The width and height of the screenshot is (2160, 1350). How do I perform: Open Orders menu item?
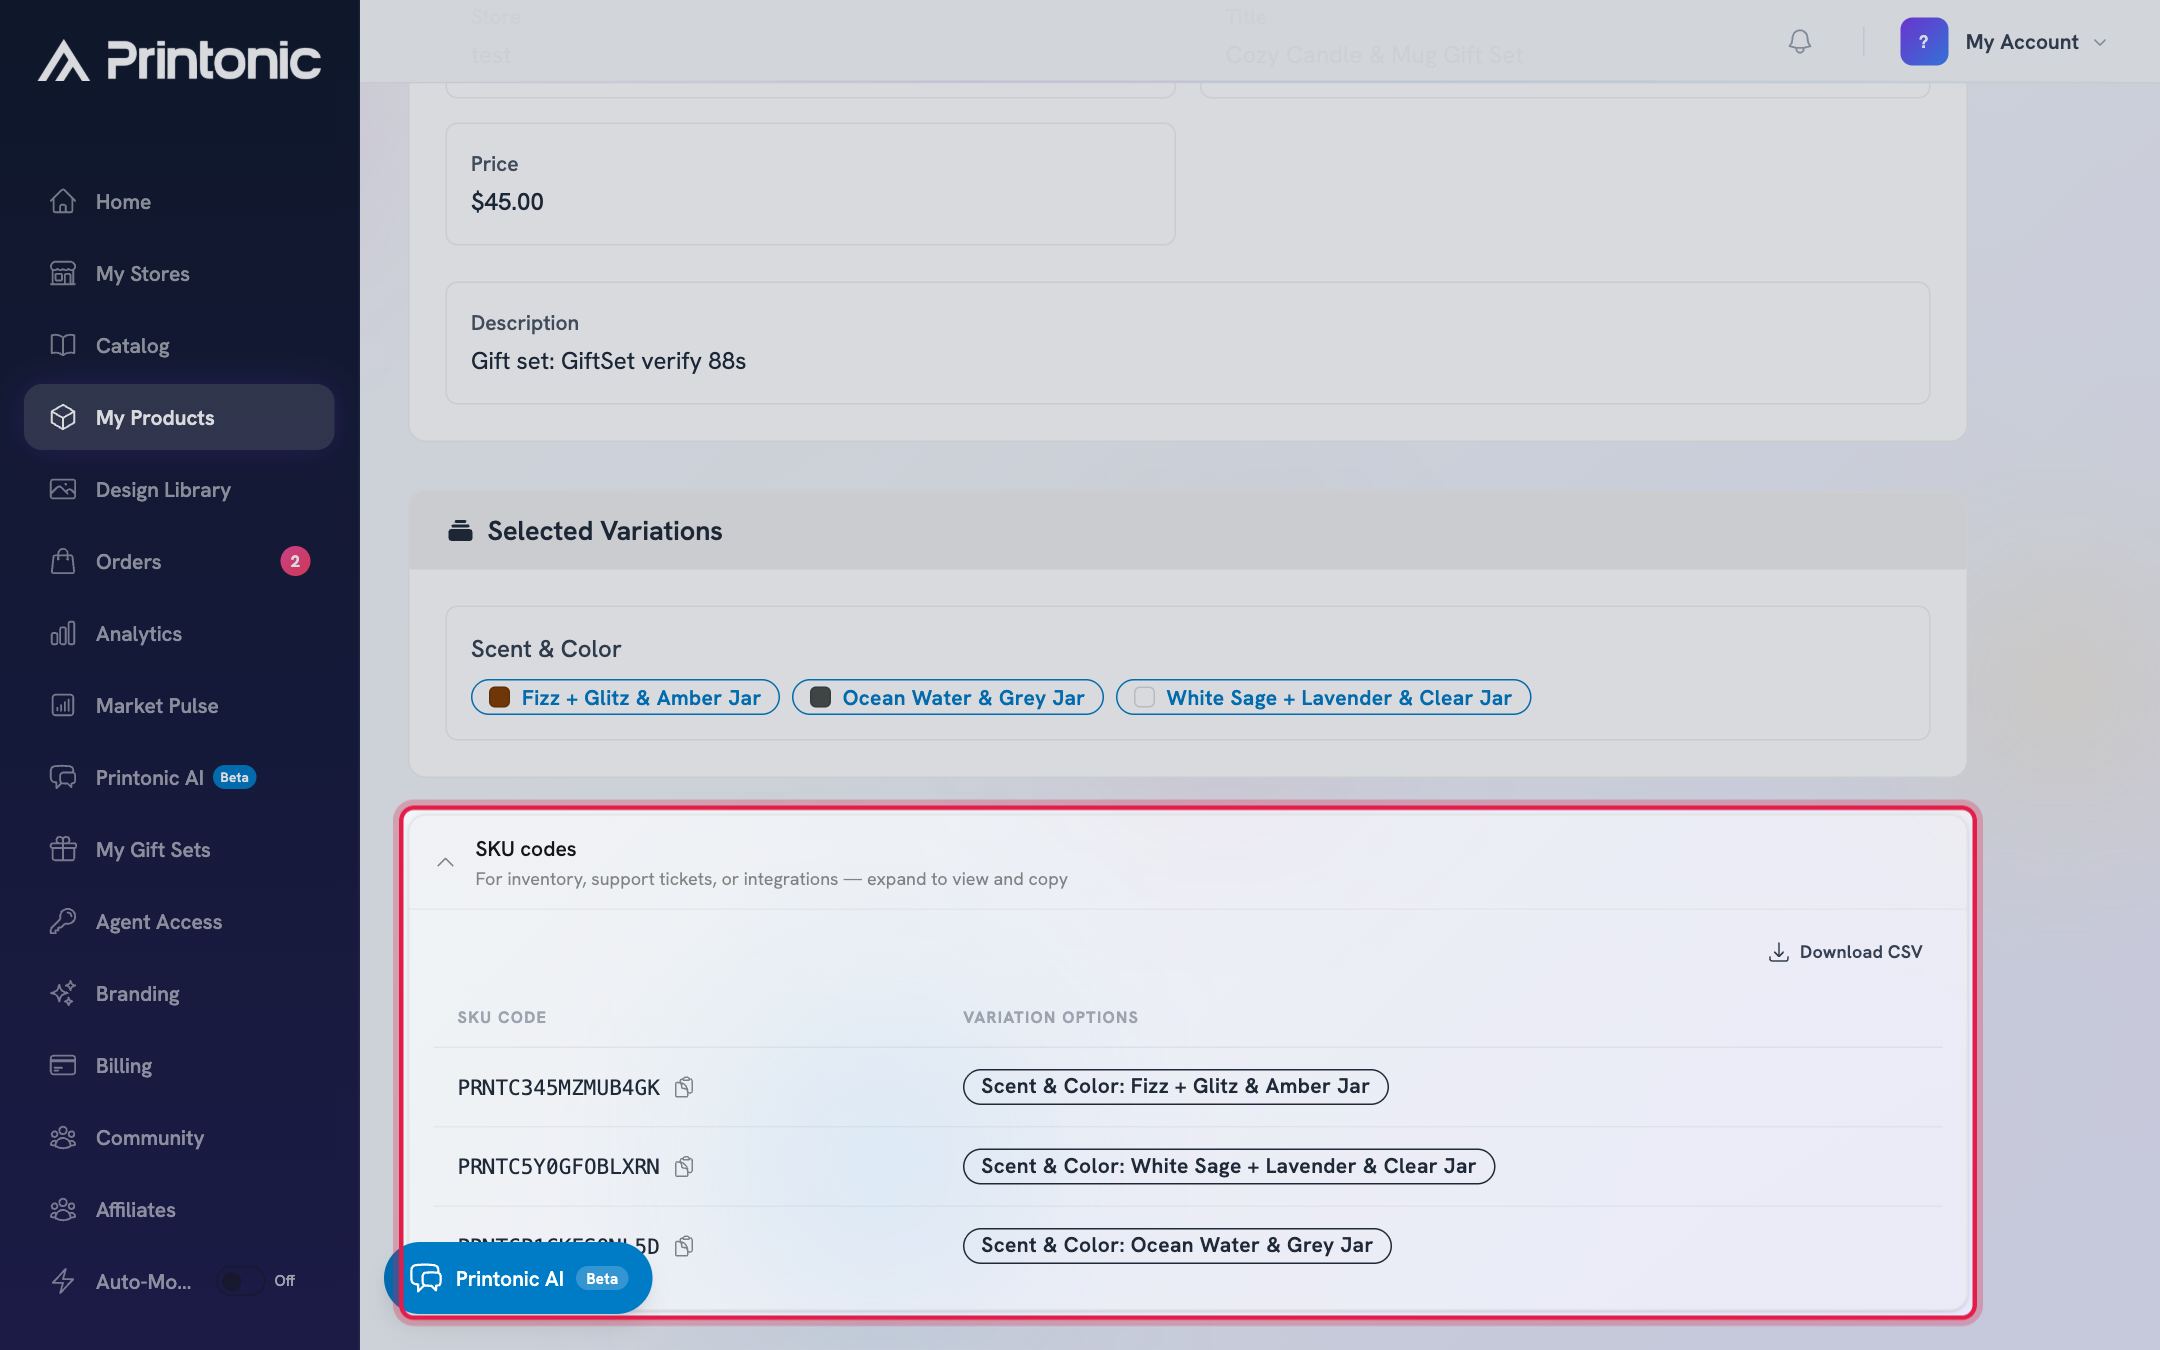179,561
